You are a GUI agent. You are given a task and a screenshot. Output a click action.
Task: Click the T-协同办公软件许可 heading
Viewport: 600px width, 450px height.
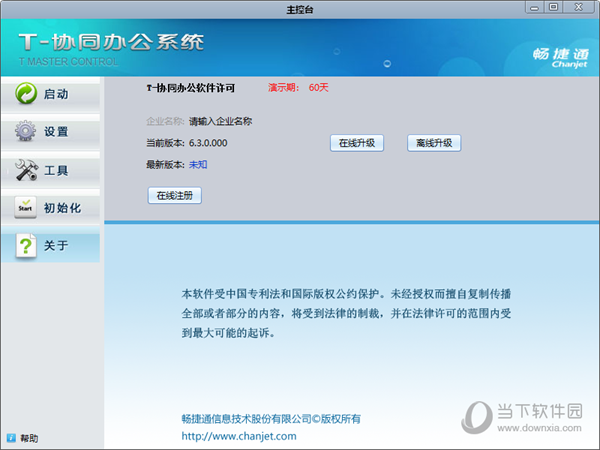191,88
